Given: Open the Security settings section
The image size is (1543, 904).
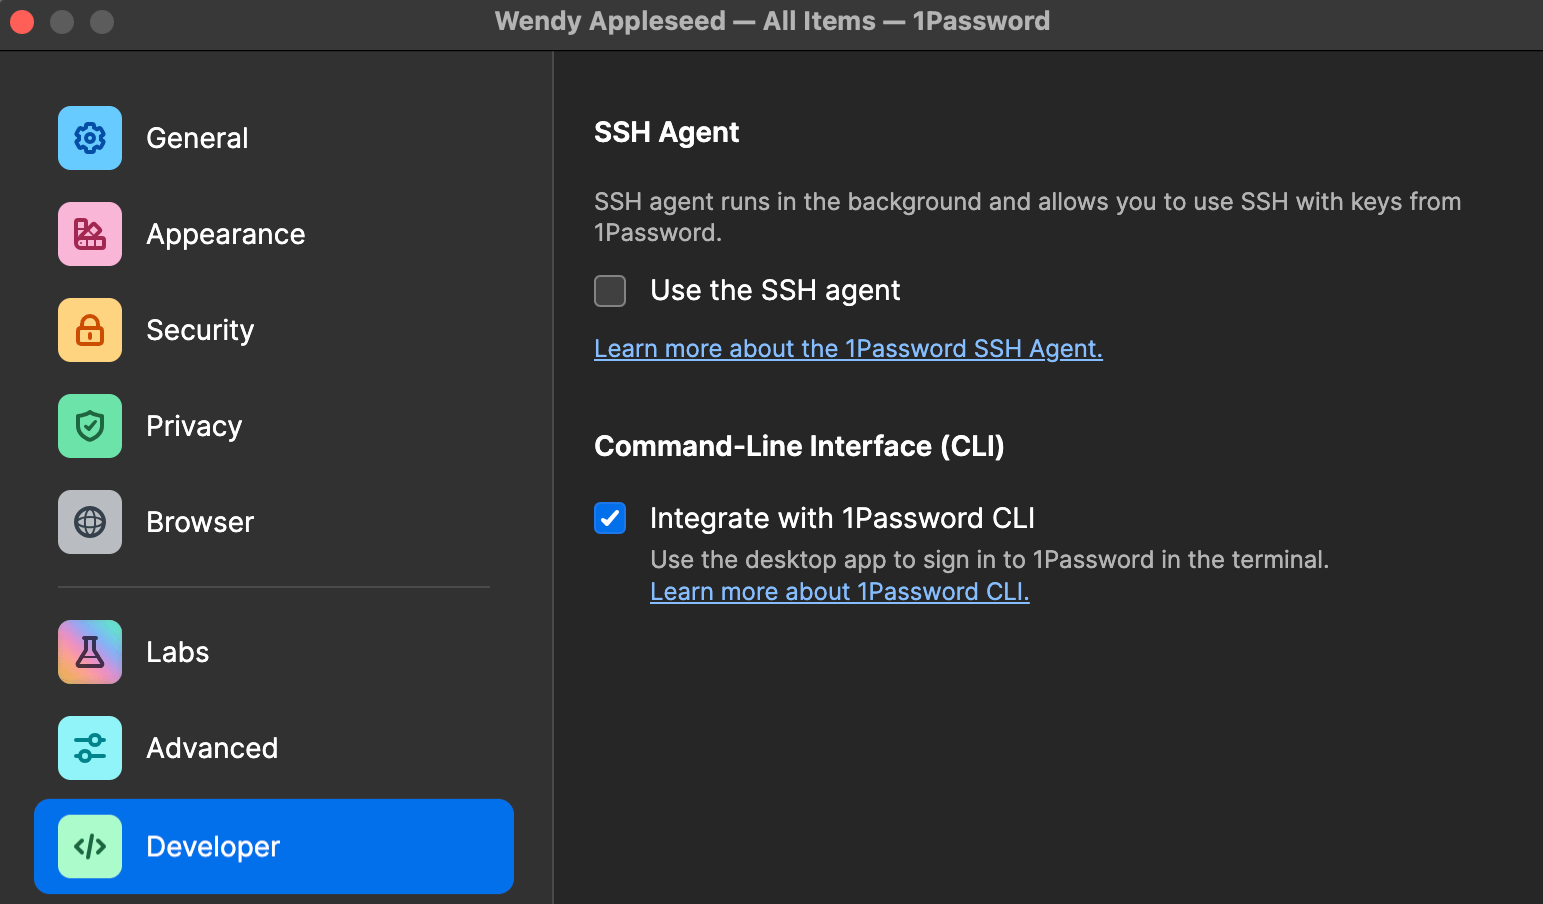Looking at the screenshot, I should [x=200, y=330].
